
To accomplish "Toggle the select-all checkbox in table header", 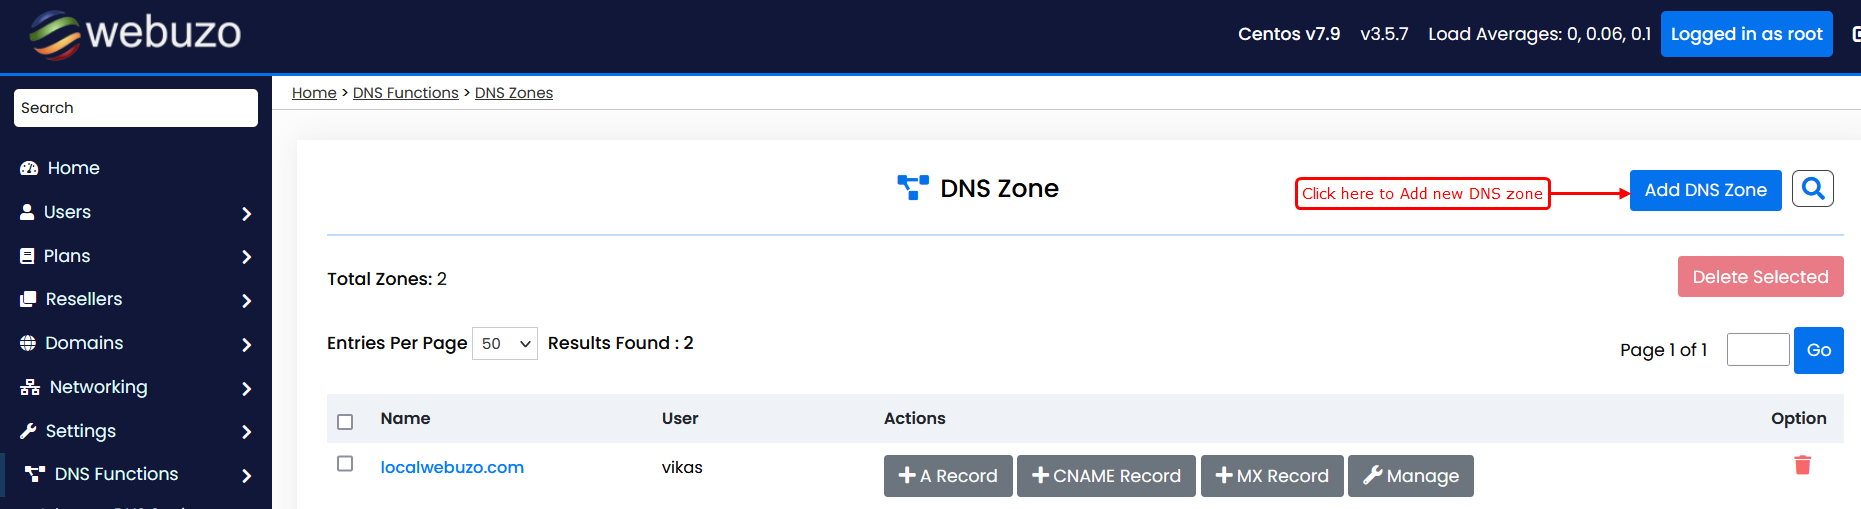I will [x=345, y=421].
